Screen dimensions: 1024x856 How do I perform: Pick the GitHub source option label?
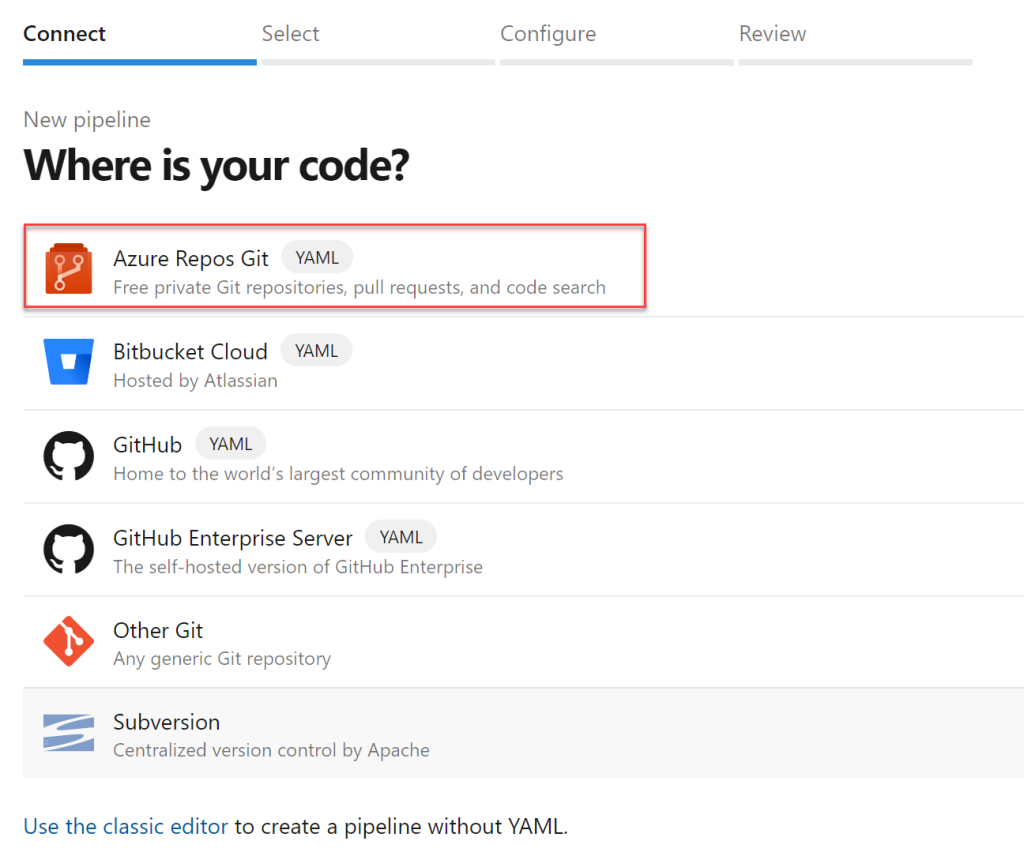pos(147,445)
